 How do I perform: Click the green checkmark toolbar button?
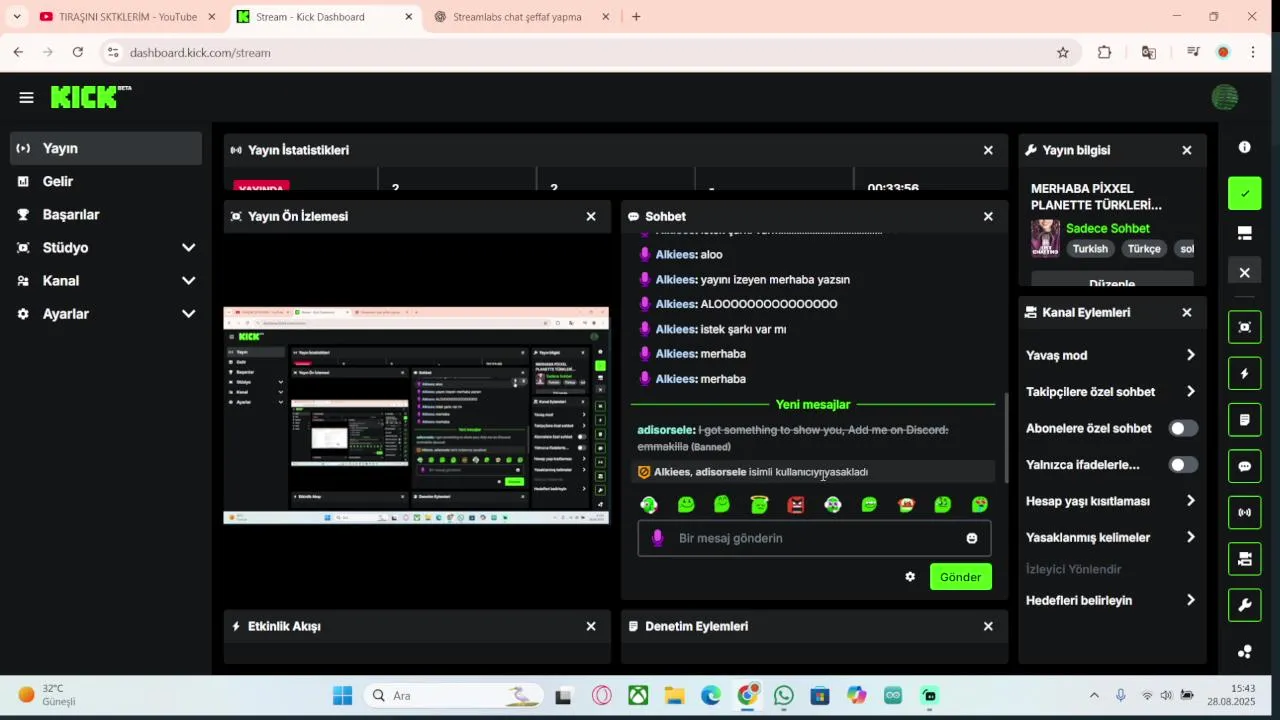pyautogui.click(x=1244, y=193)
